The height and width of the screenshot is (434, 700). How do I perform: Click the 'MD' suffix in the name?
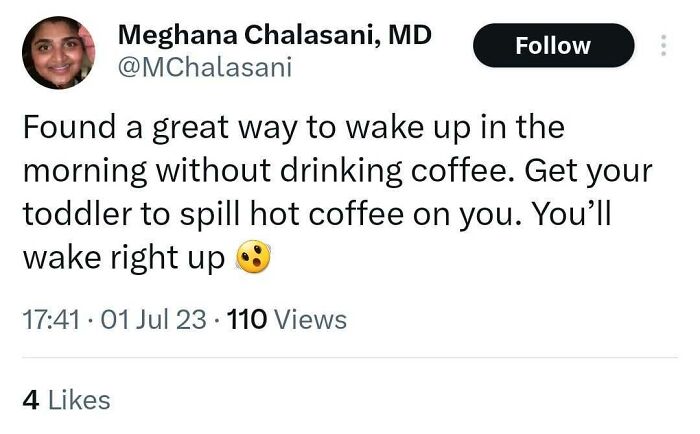[410, 34]
